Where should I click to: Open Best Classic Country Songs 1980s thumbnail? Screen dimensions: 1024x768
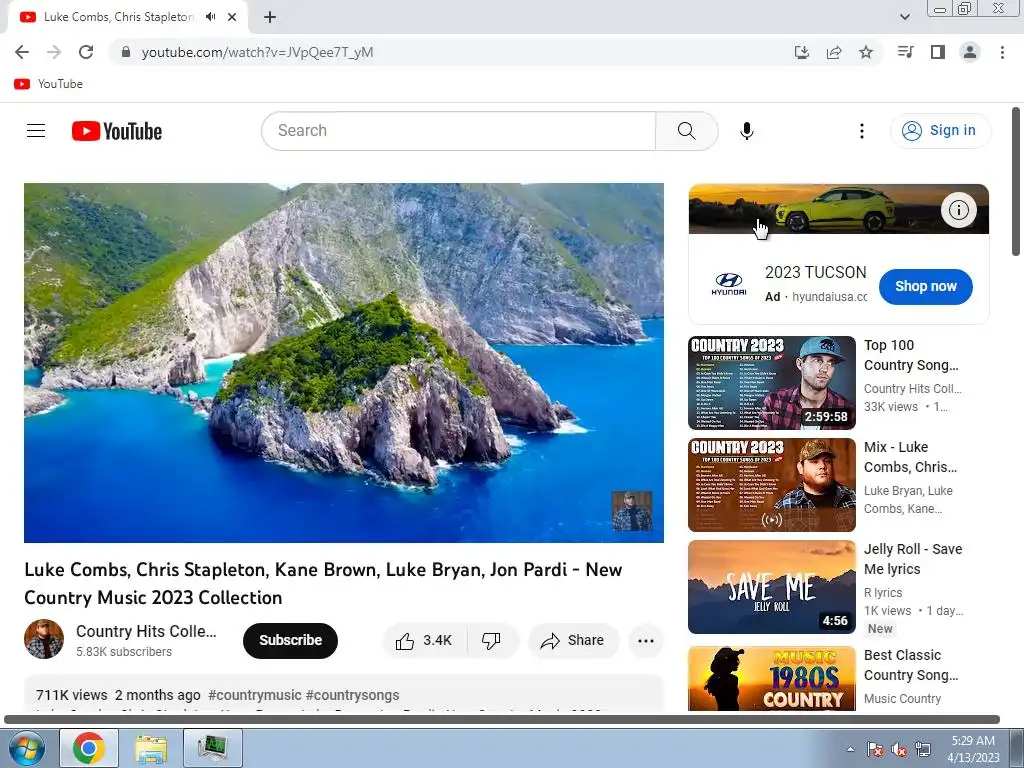click(771, 678)
